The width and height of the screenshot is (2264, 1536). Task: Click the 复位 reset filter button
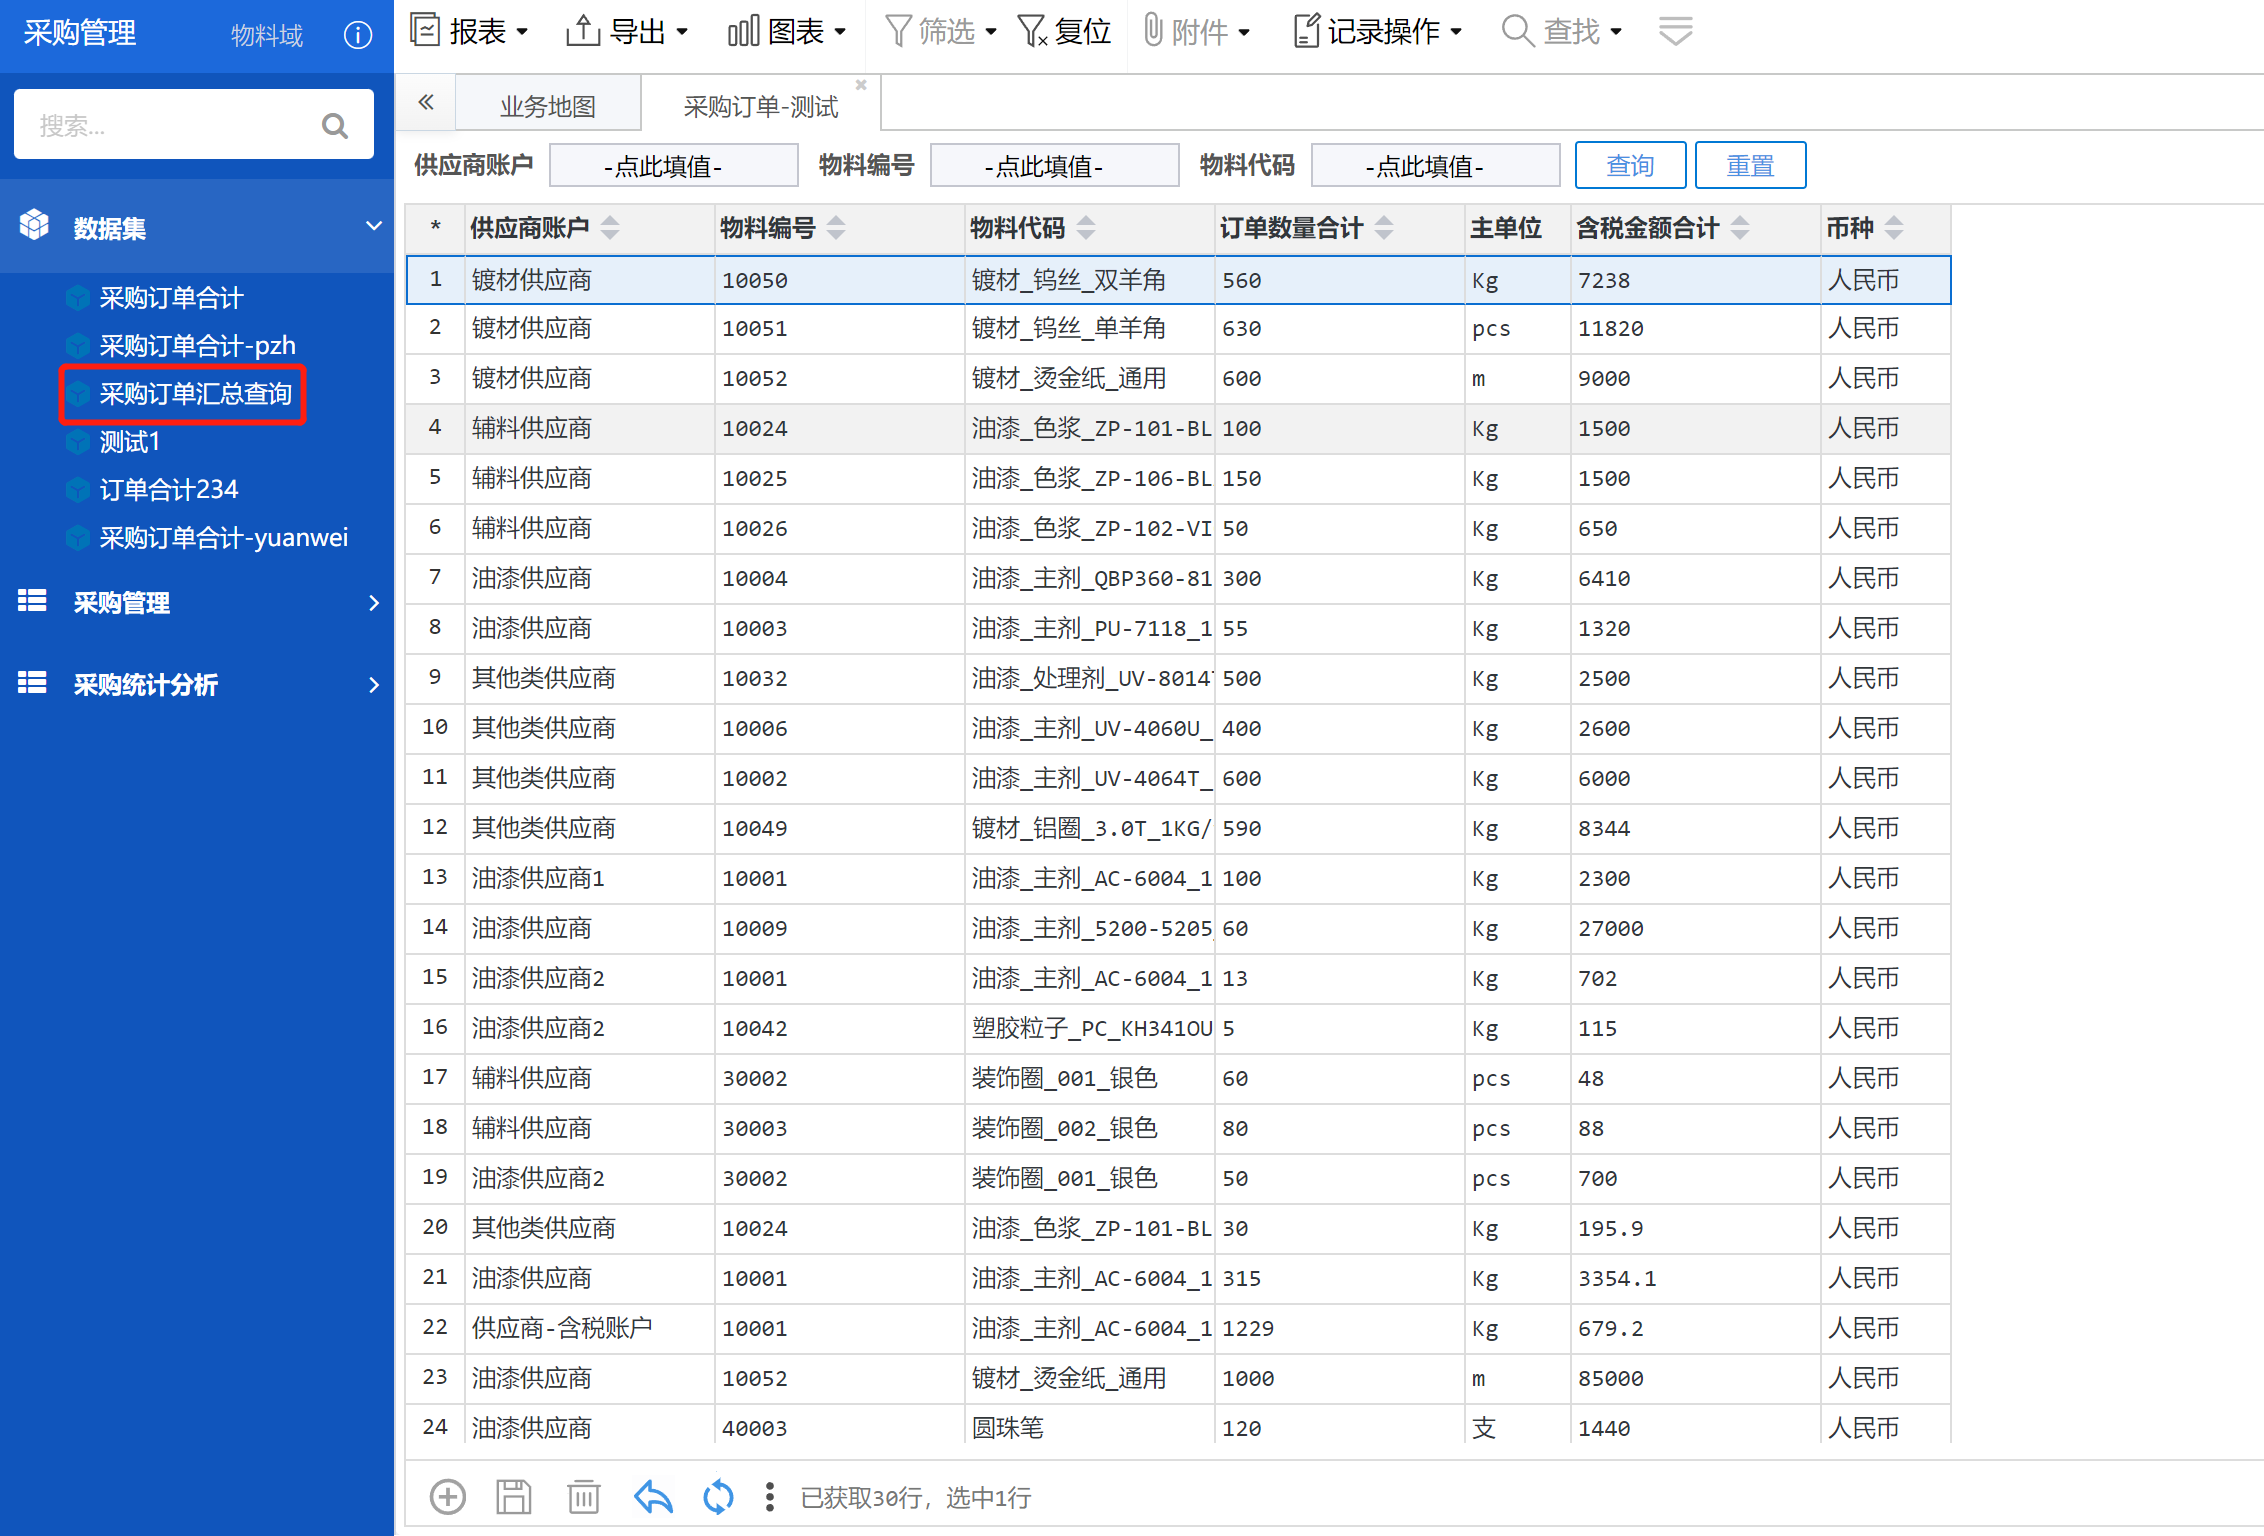click(1064, 31)
